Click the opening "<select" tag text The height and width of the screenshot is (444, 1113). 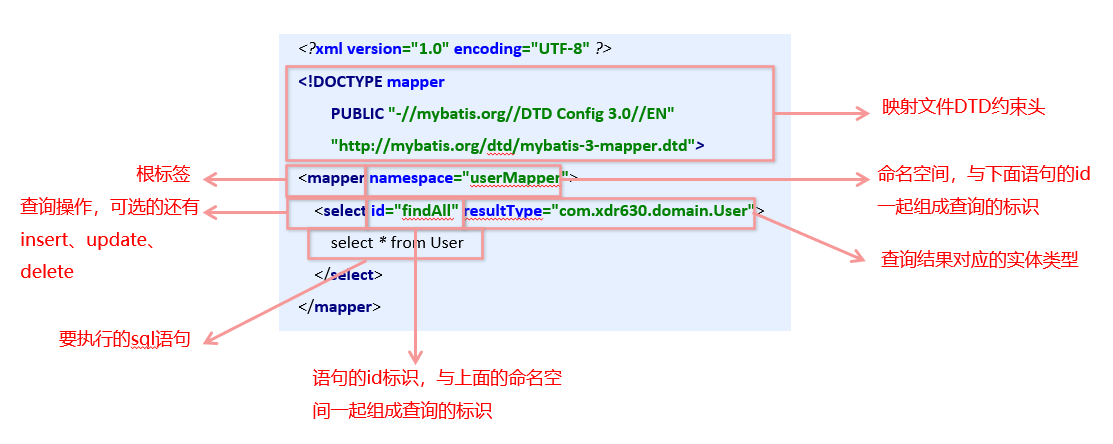click(x=340, y=211)
